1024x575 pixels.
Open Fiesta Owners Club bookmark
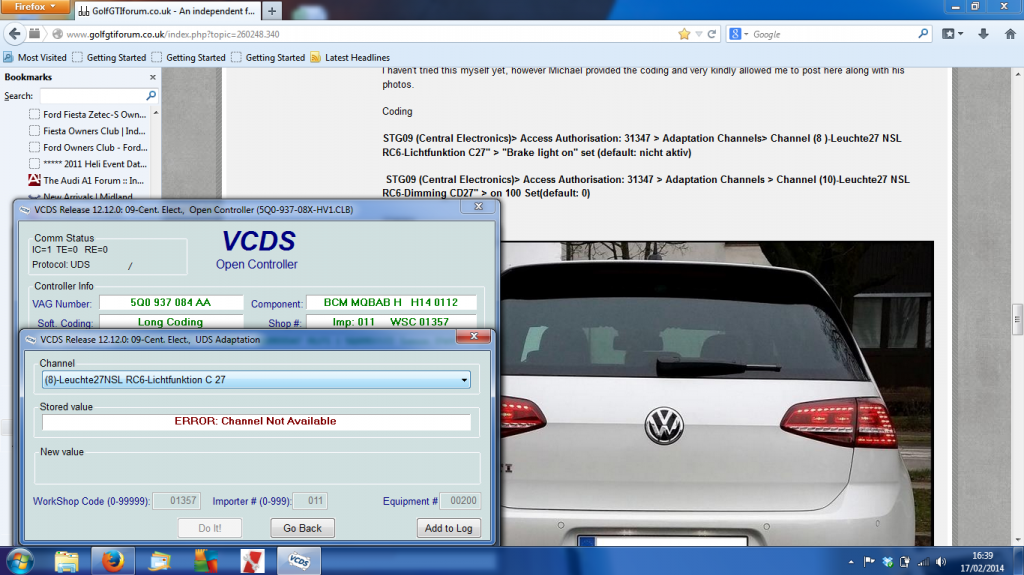pyautogui.click(x=88, y=131)
